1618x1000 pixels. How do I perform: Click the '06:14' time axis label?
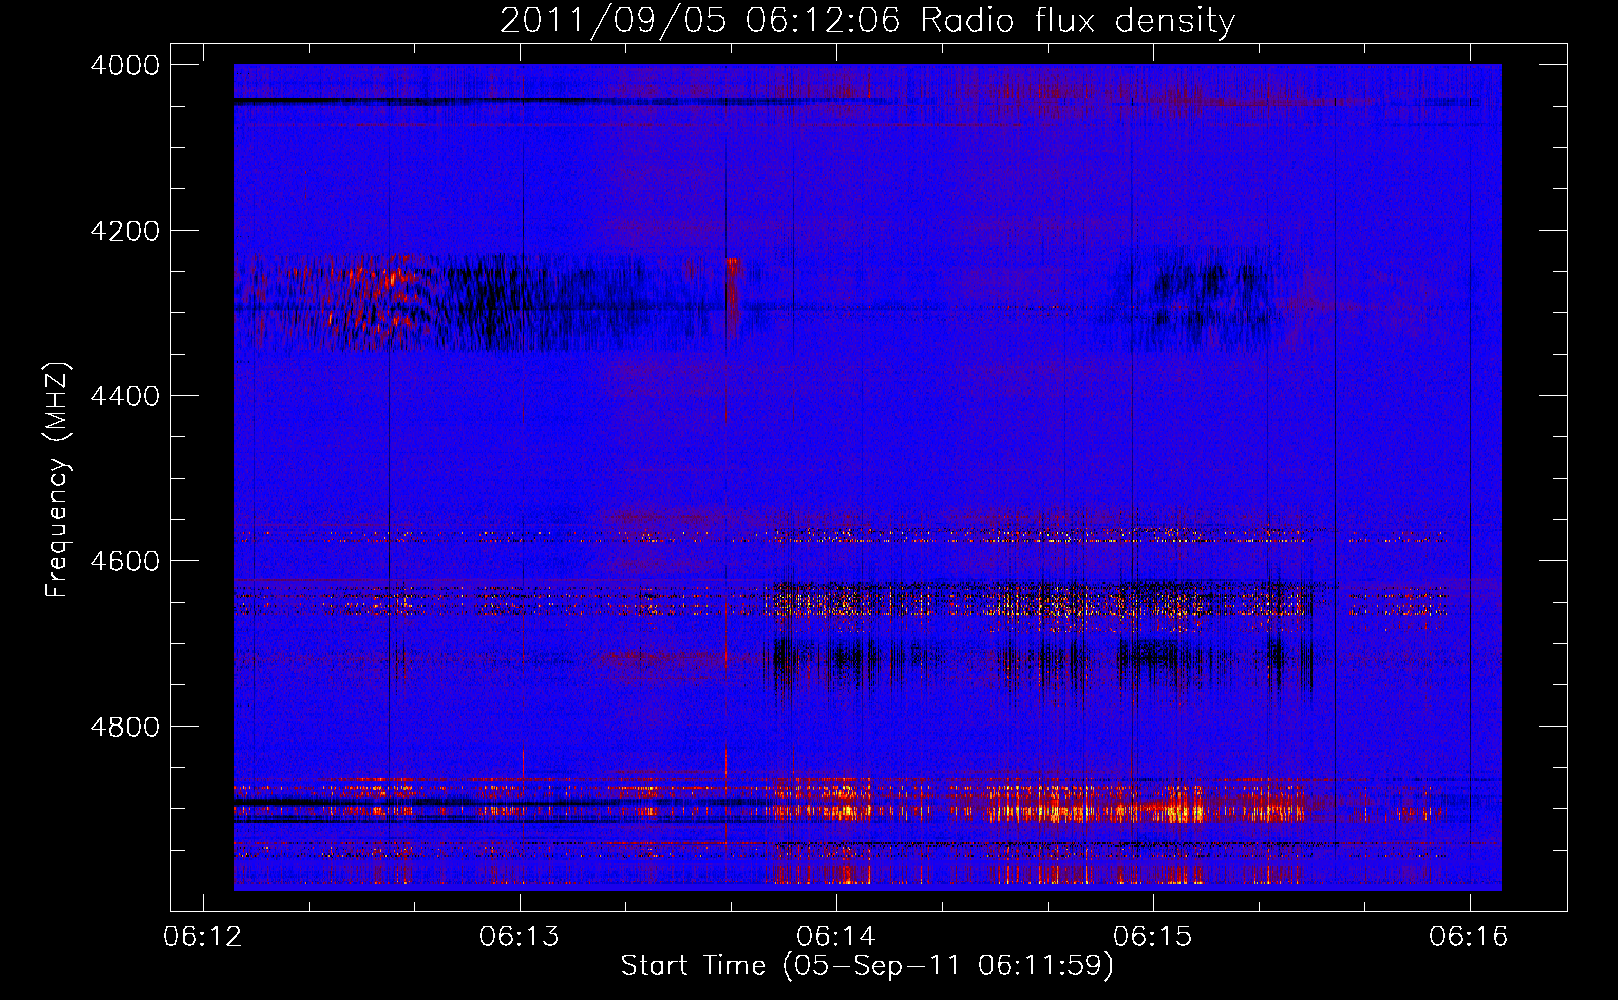click(x=836, y=937)
